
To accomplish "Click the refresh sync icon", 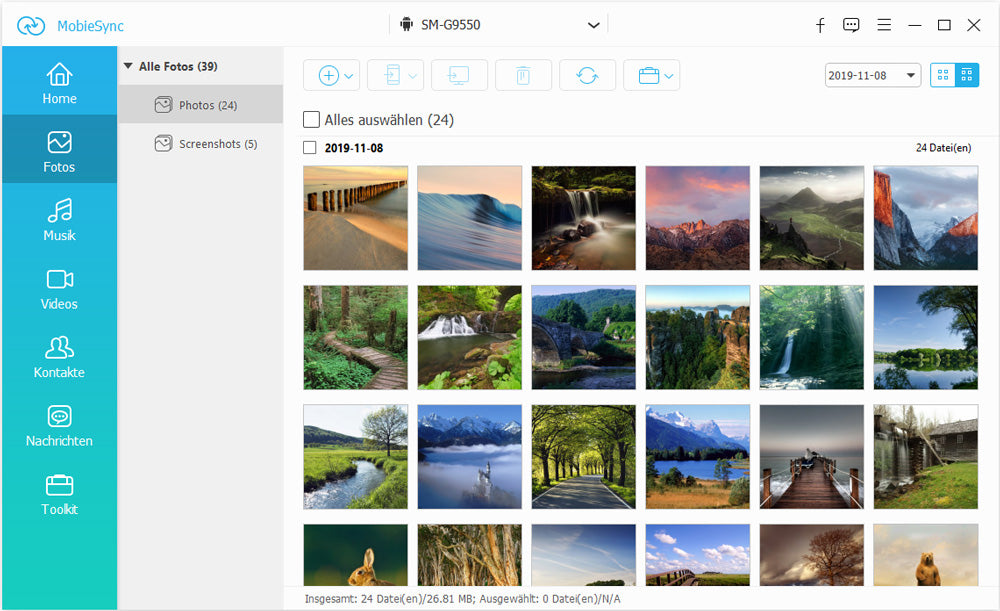I will tap(587, 76).
